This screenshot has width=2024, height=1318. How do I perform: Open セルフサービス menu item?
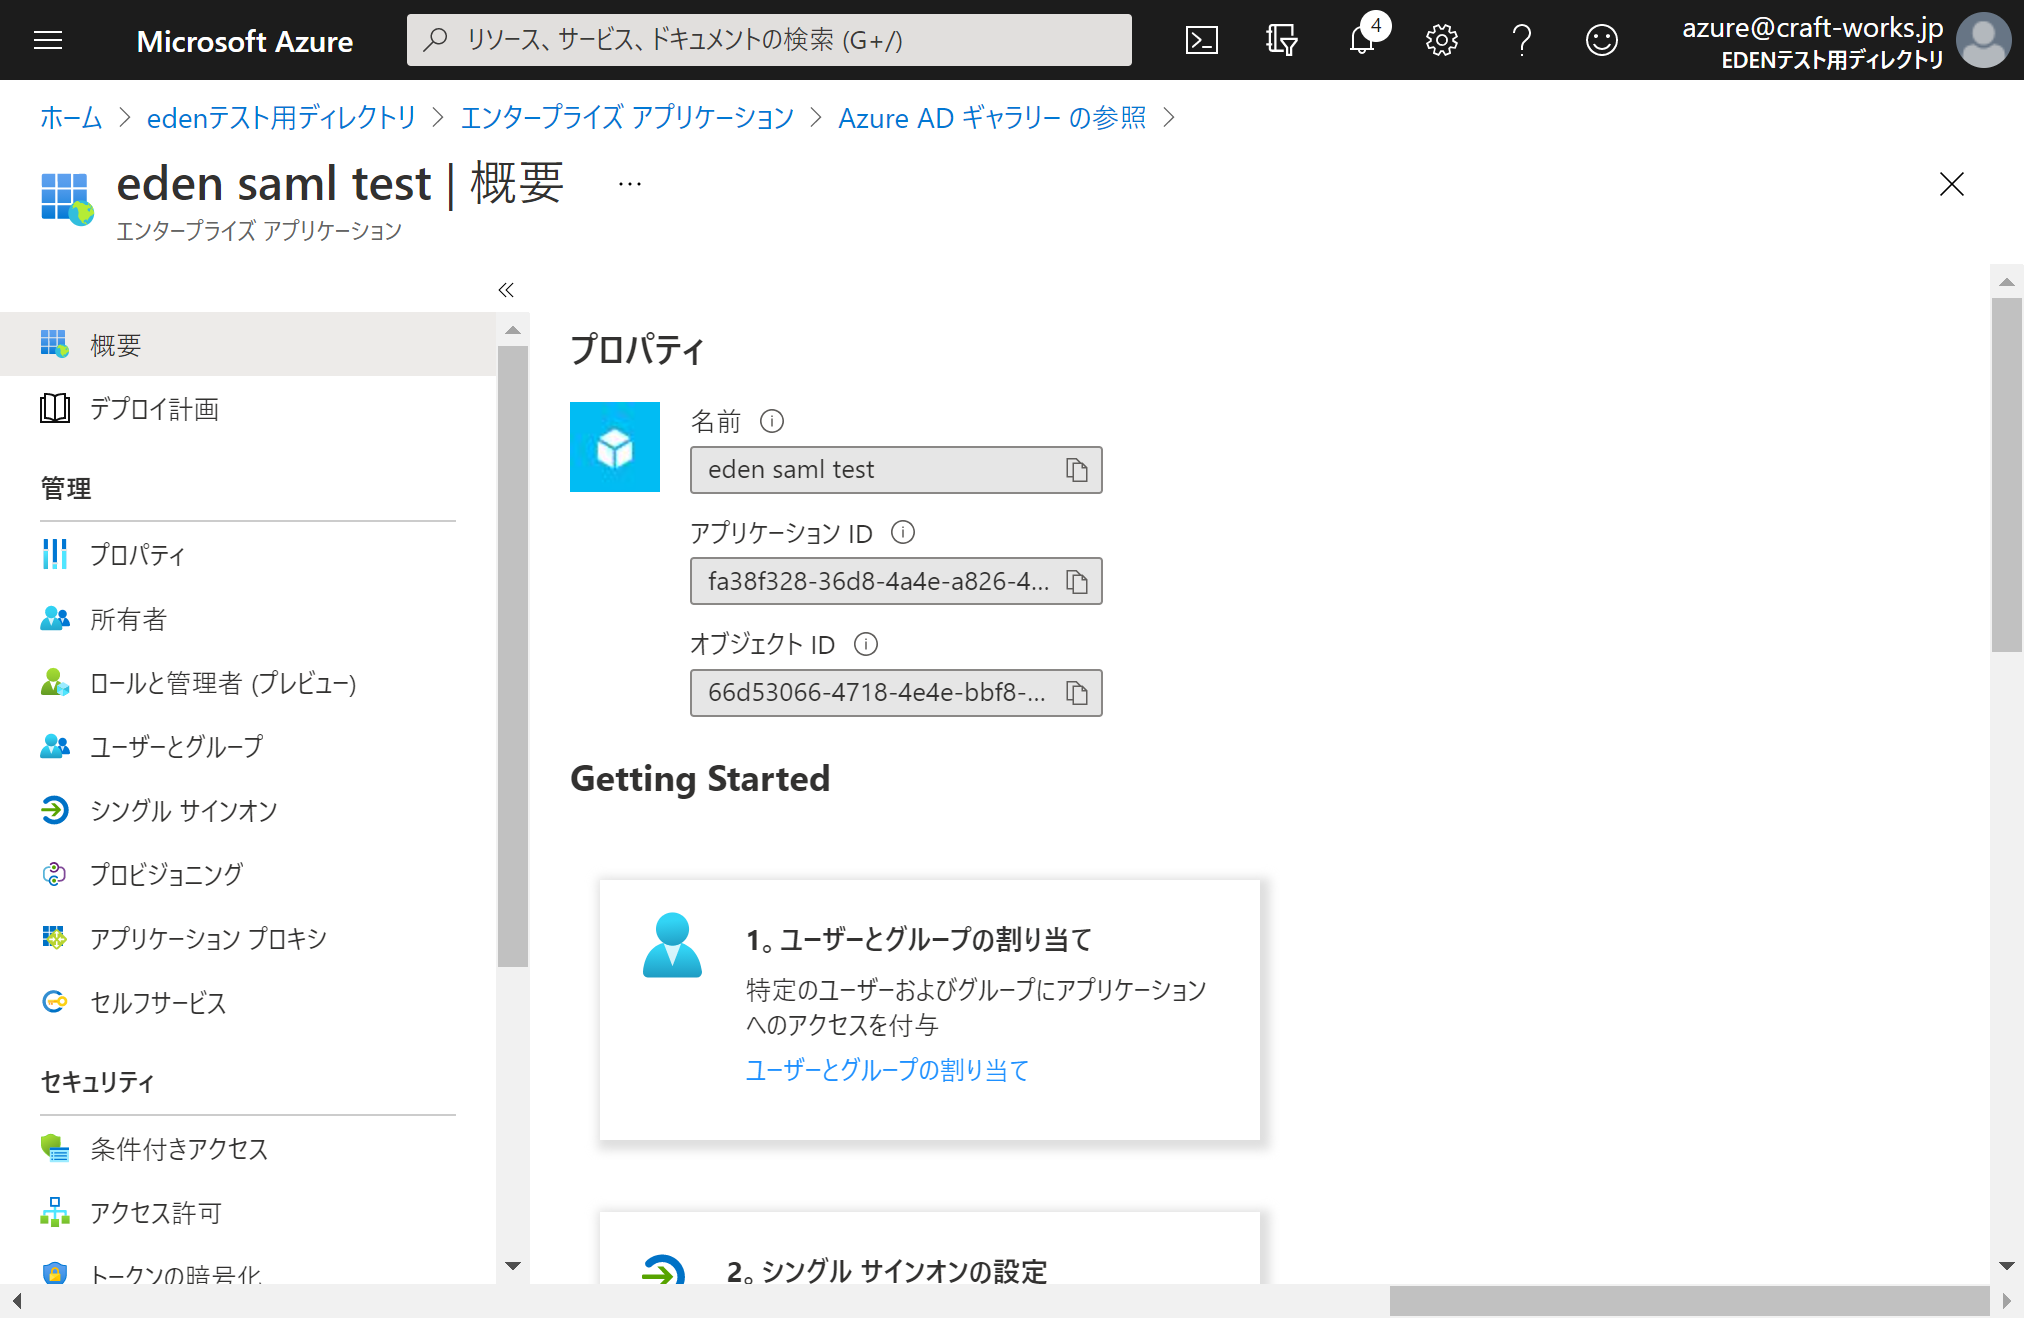click(248, 1003)
